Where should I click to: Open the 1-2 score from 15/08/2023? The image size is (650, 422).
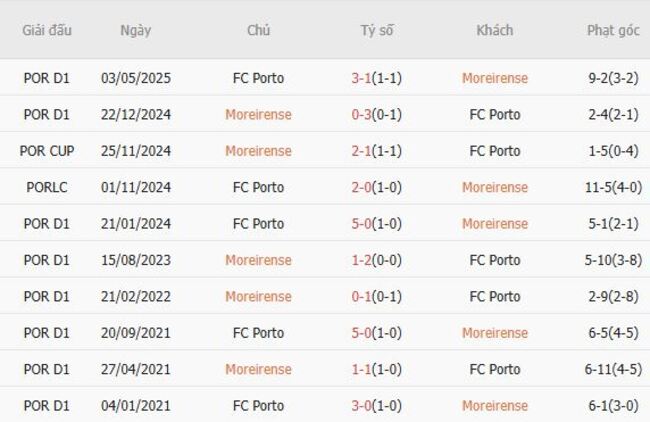tap(363, 260)
